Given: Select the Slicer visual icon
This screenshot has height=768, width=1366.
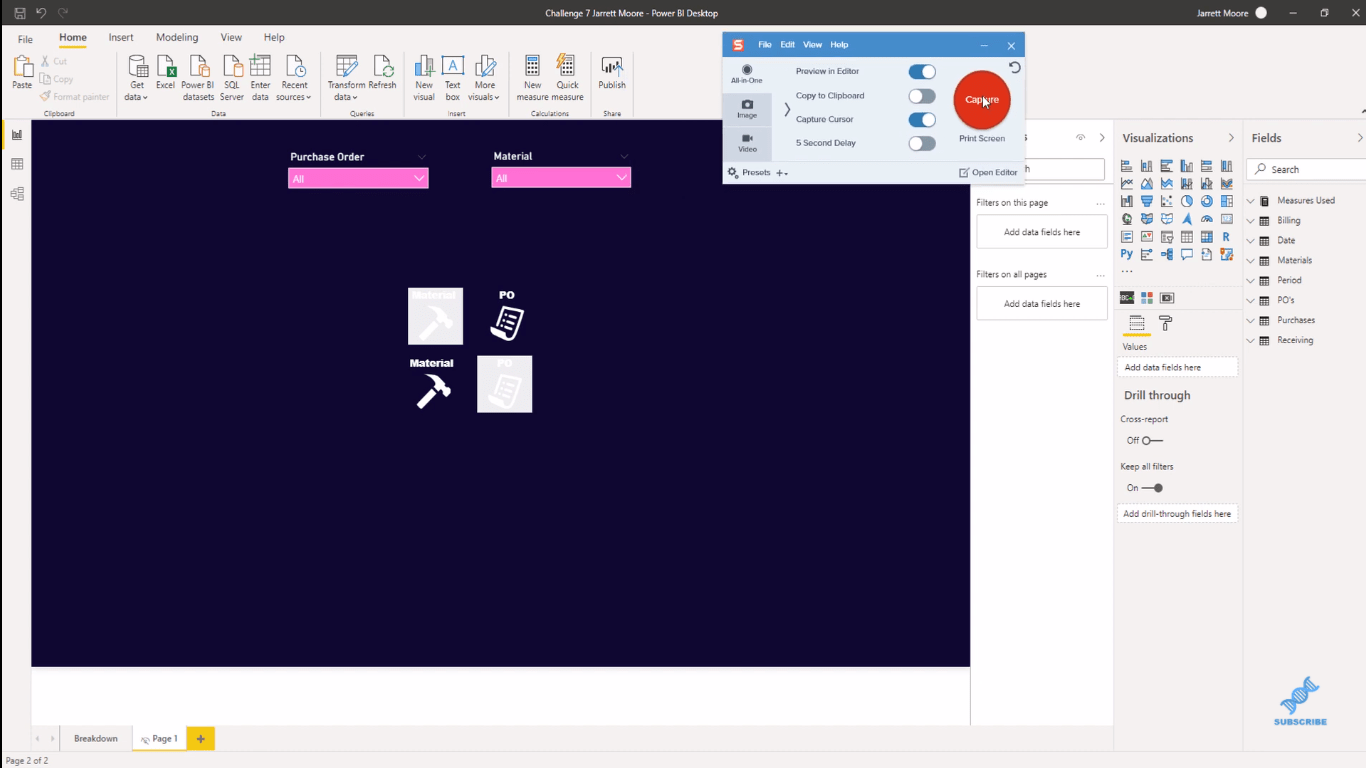Looking at the screenshot, I should [1167, 237].
